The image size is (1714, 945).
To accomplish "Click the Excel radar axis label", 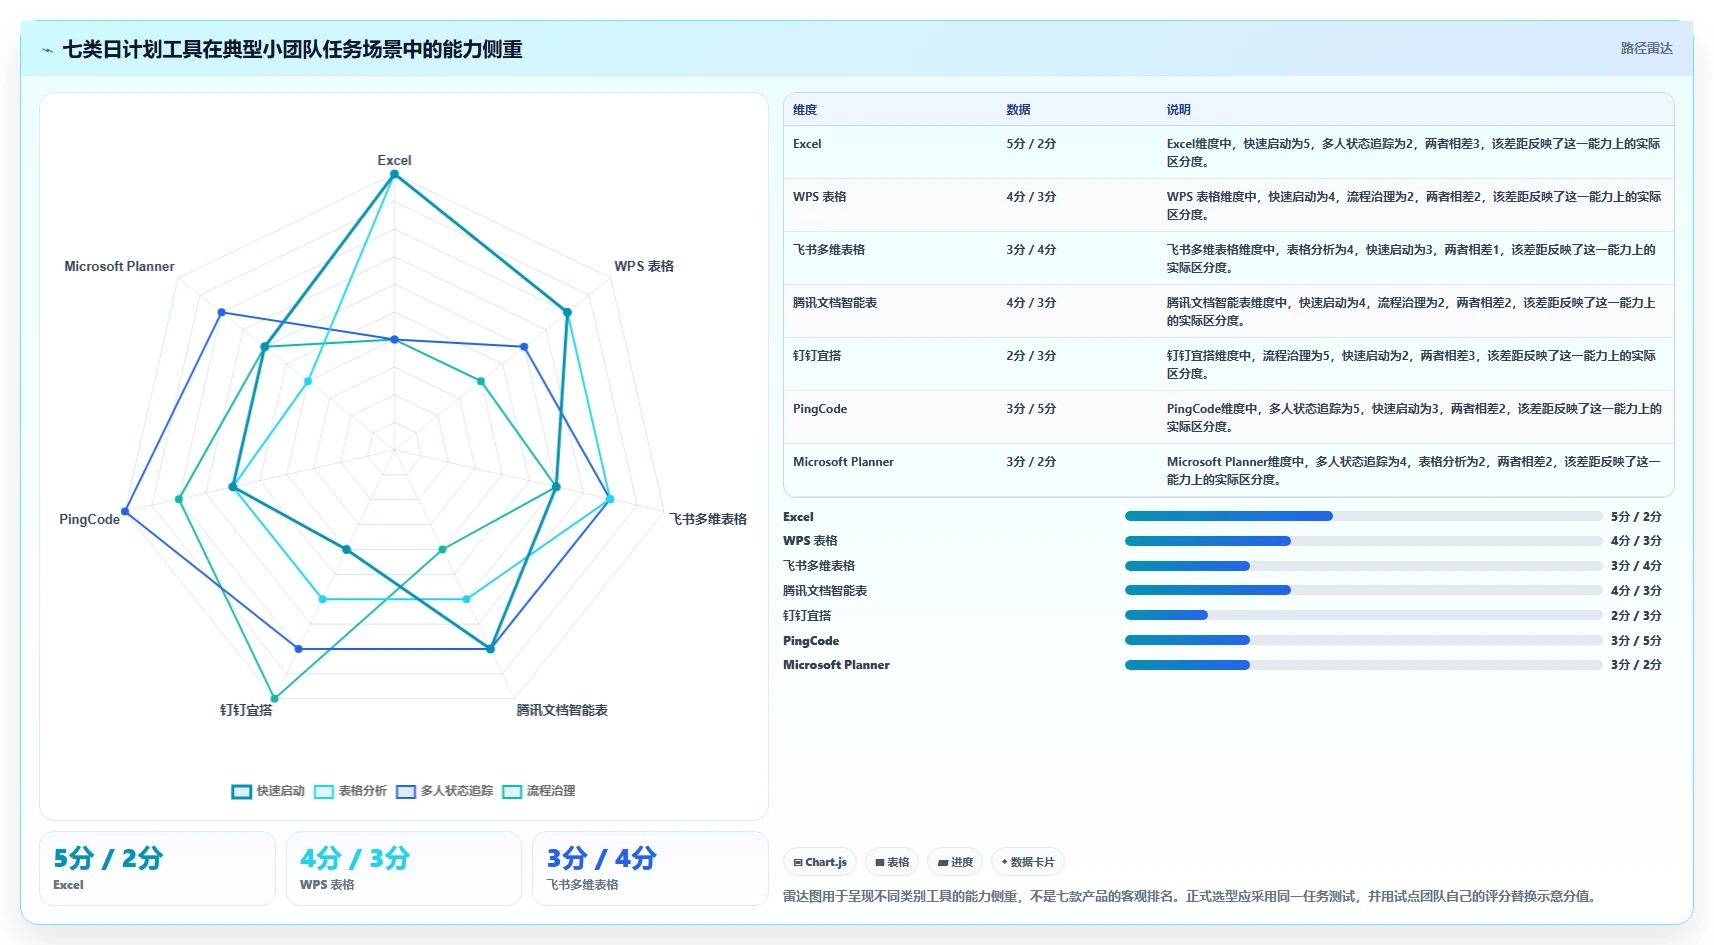I will point(394,160).
